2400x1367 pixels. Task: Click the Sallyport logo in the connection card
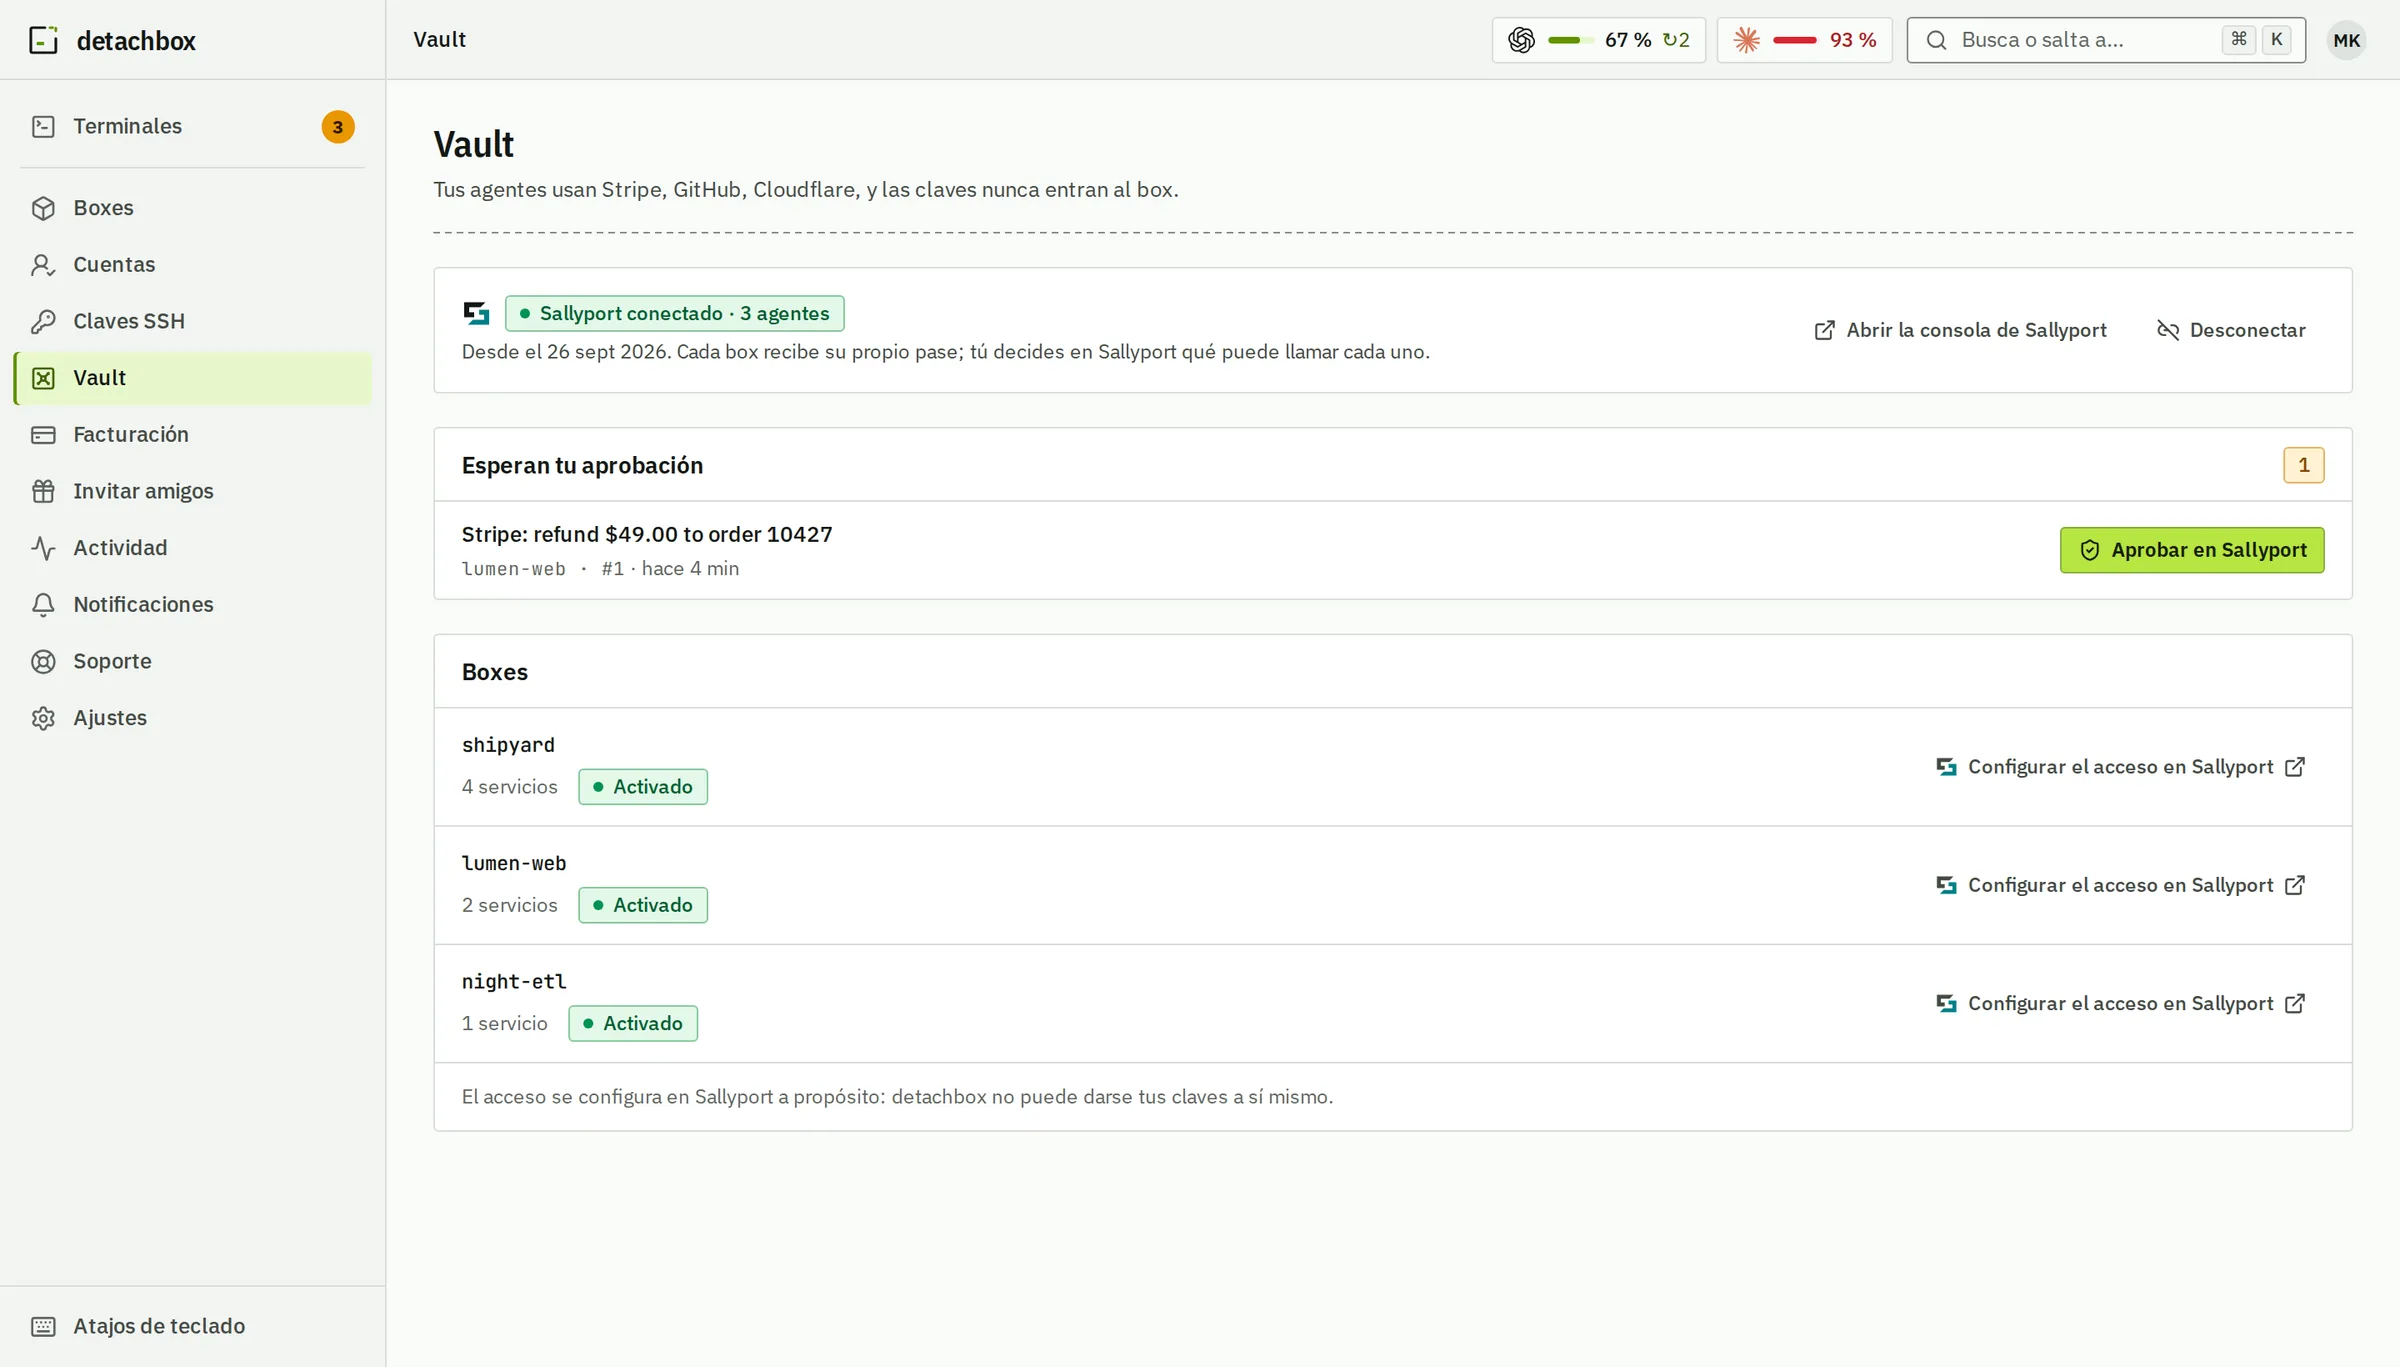click(x=476, y=314)
